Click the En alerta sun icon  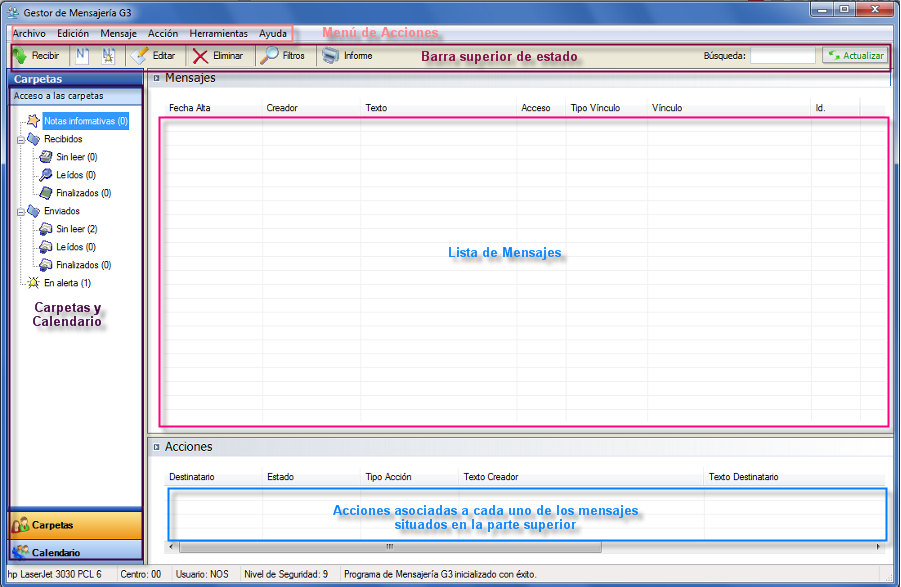pos(33,283)
